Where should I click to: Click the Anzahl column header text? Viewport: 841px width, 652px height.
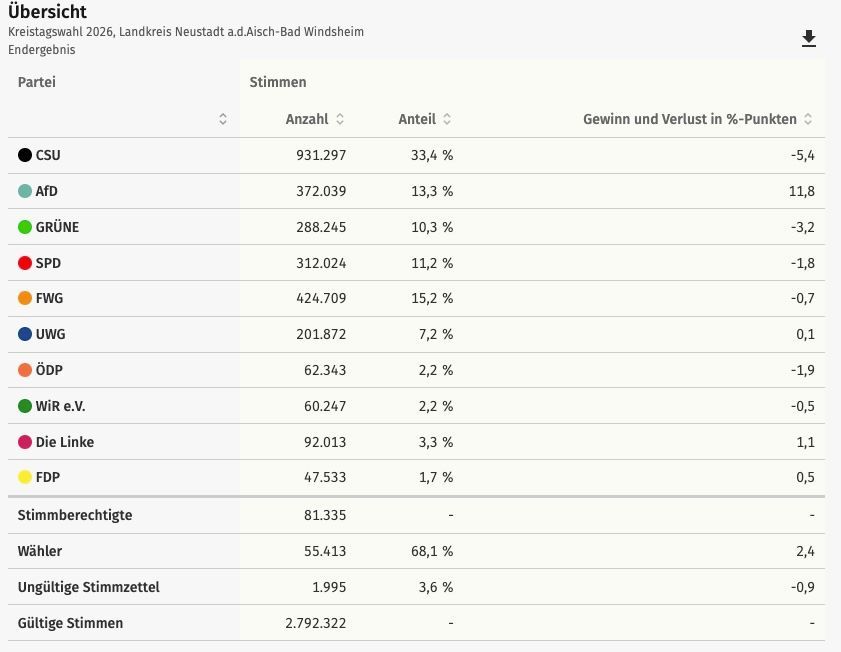point(307,119)
